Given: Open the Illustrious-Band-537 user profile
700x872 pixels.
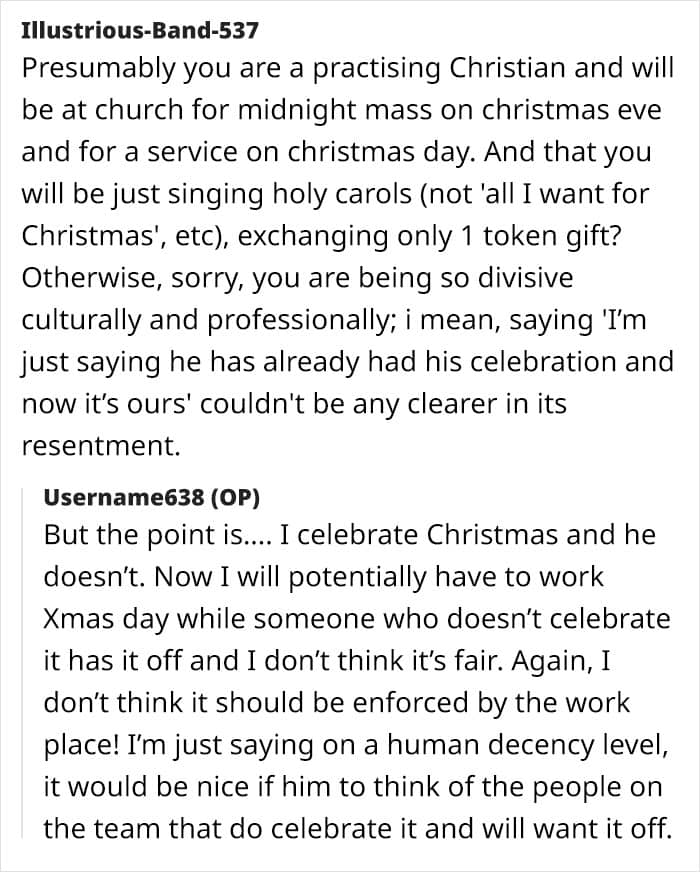Looking at the screenshot, I should [x=140, y=30].
